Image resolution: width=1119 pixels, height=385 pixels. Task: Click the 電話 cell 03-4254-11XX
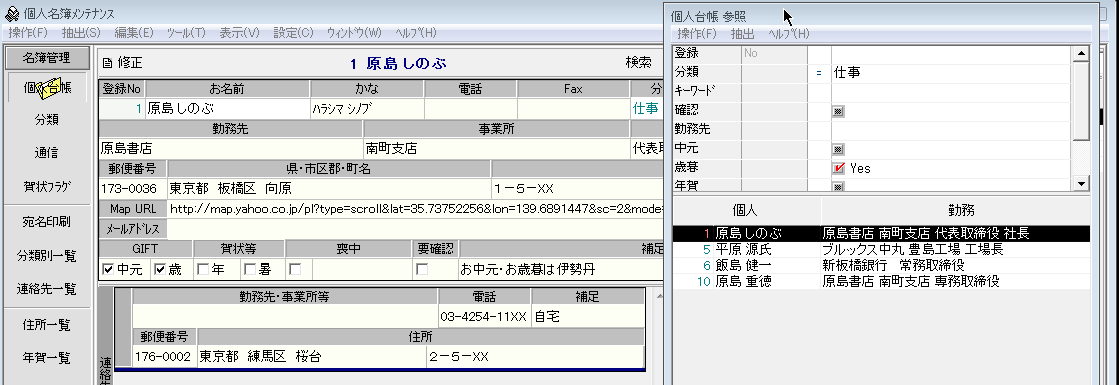click(484, 316)
